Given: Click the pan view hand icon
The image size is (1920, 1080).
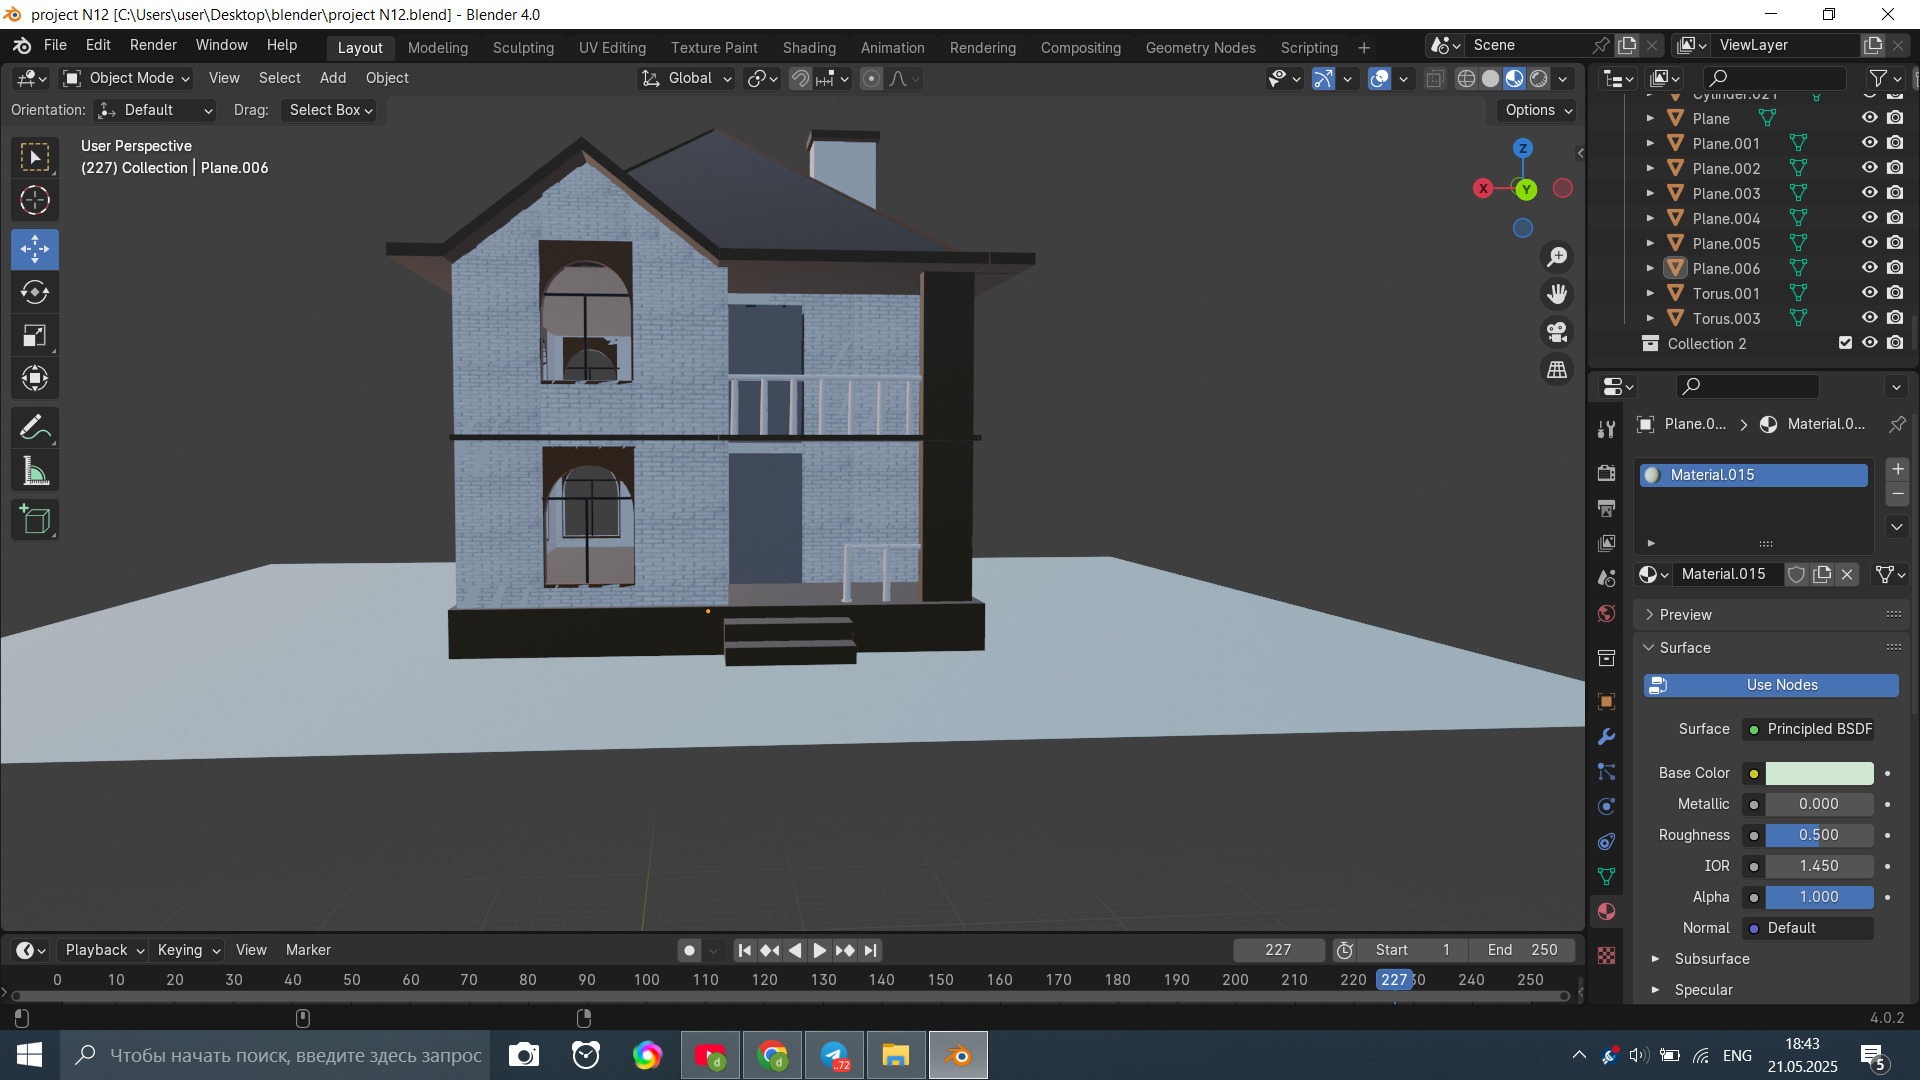Looking at the screenshot, I should click(1557, 294).
